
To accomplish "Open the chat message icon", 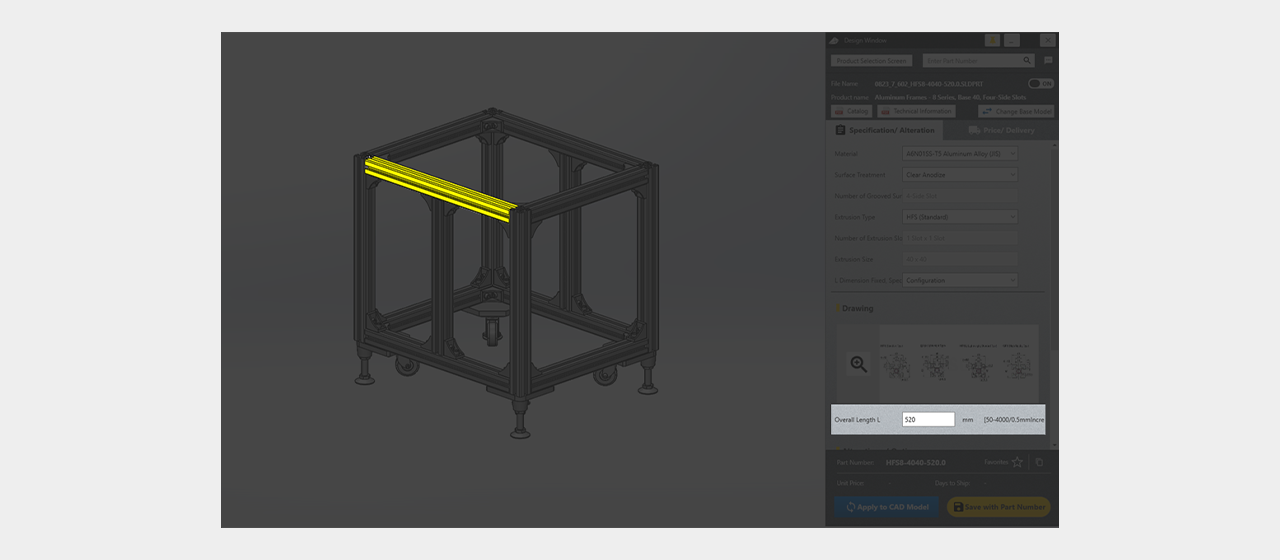I will [1048, 61].
